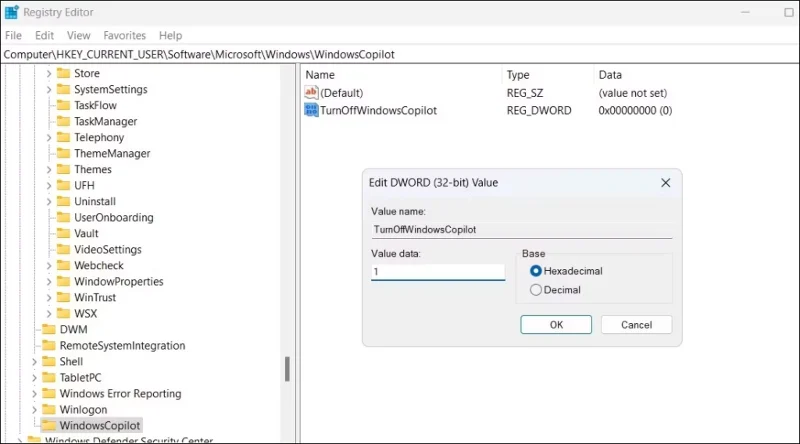
Task: Expand the Windows Error Reporting key
Action: (34, 393)
